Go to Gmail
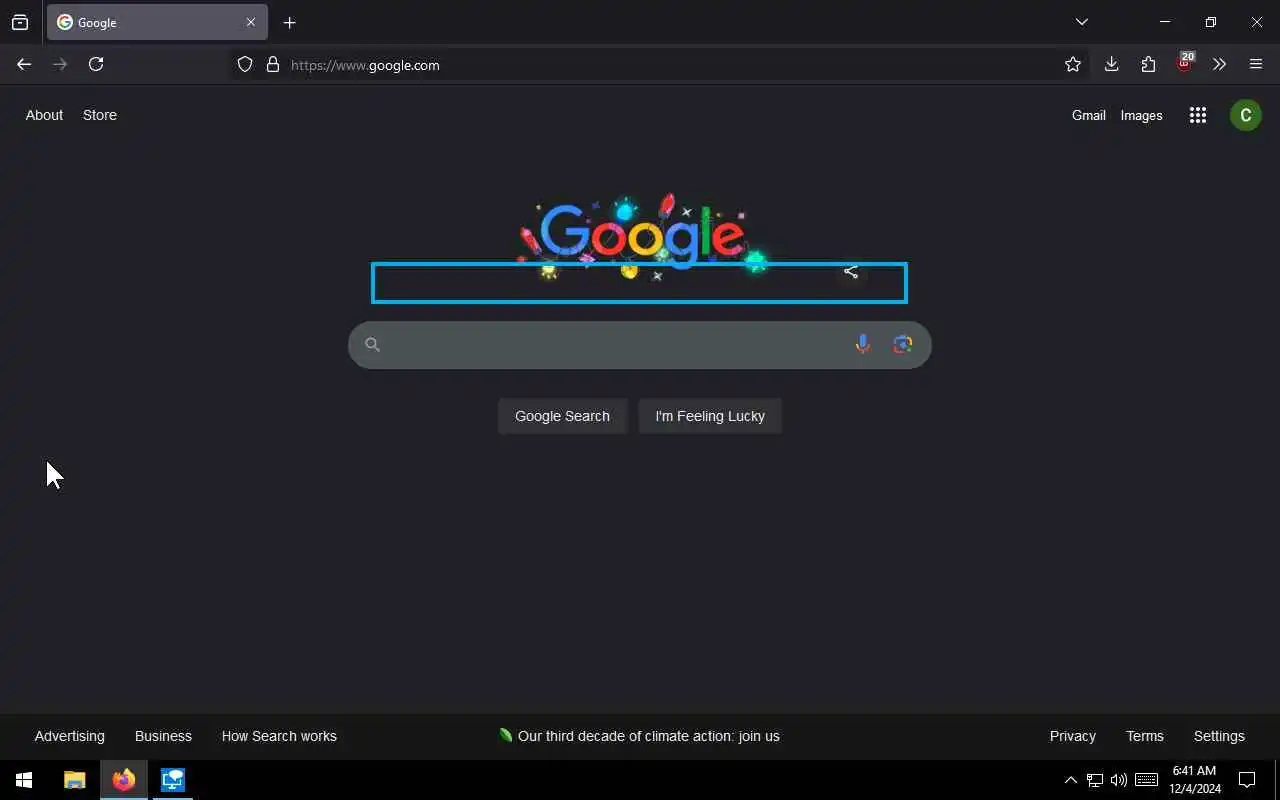 click(1089, 115)
